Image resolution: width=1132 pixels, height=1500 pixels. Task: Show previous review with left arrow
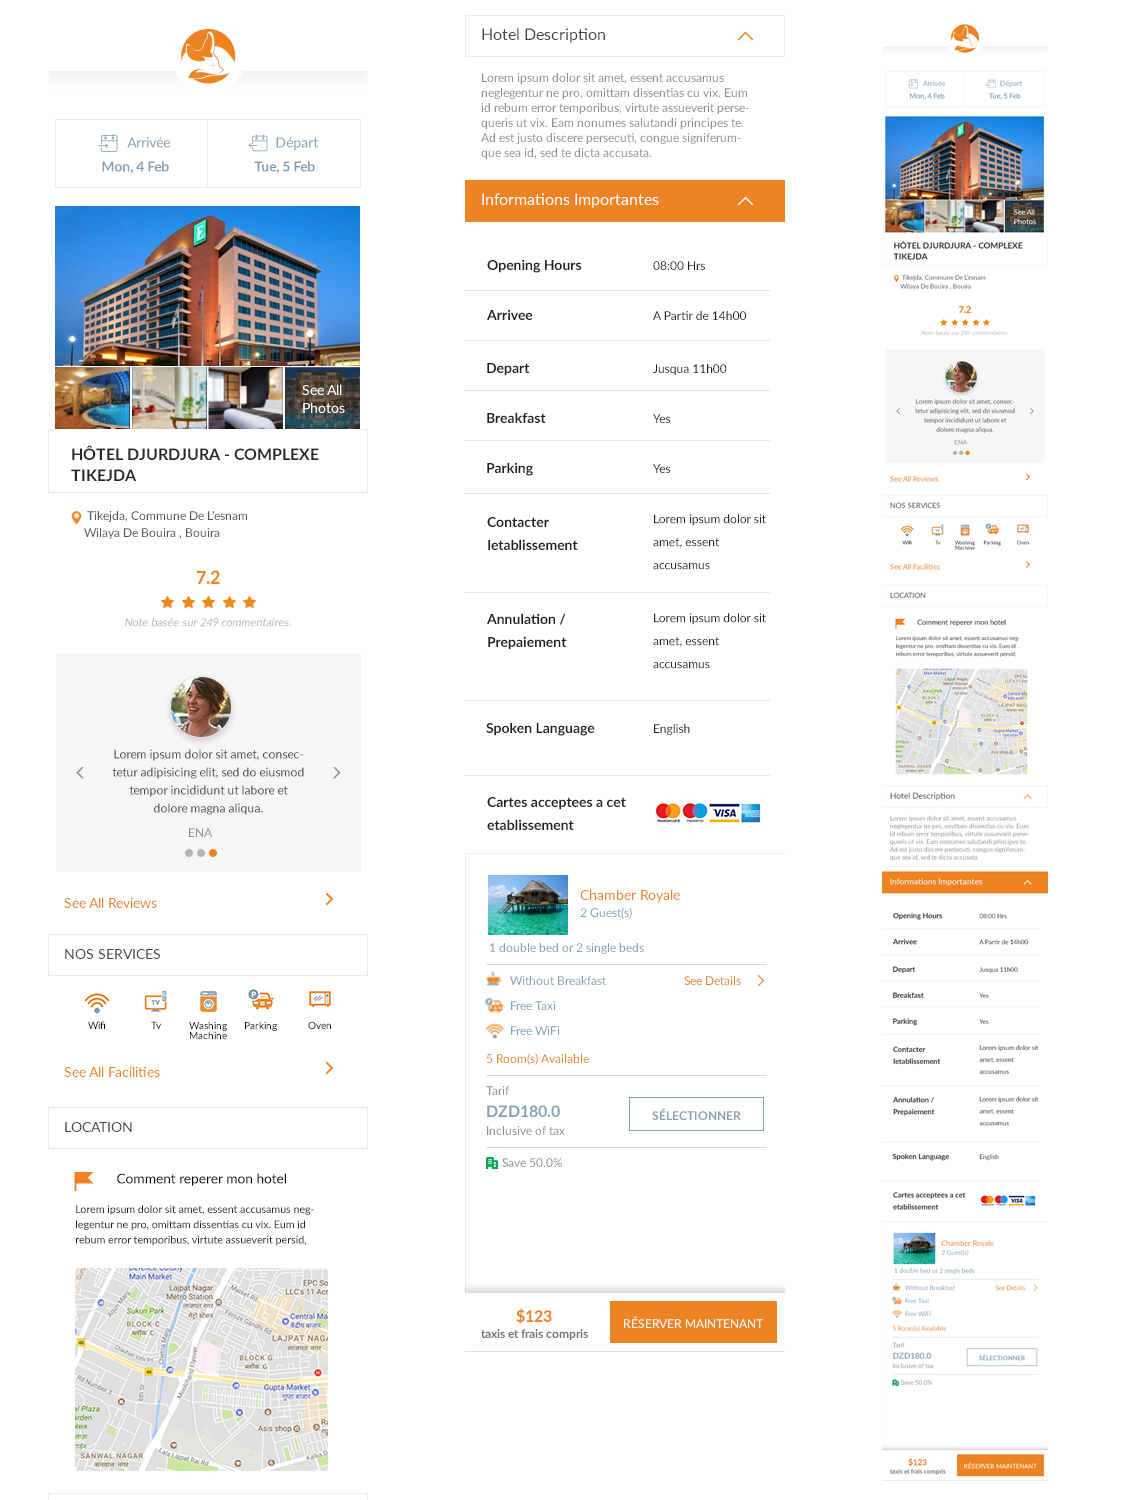(x=80, y=772)
